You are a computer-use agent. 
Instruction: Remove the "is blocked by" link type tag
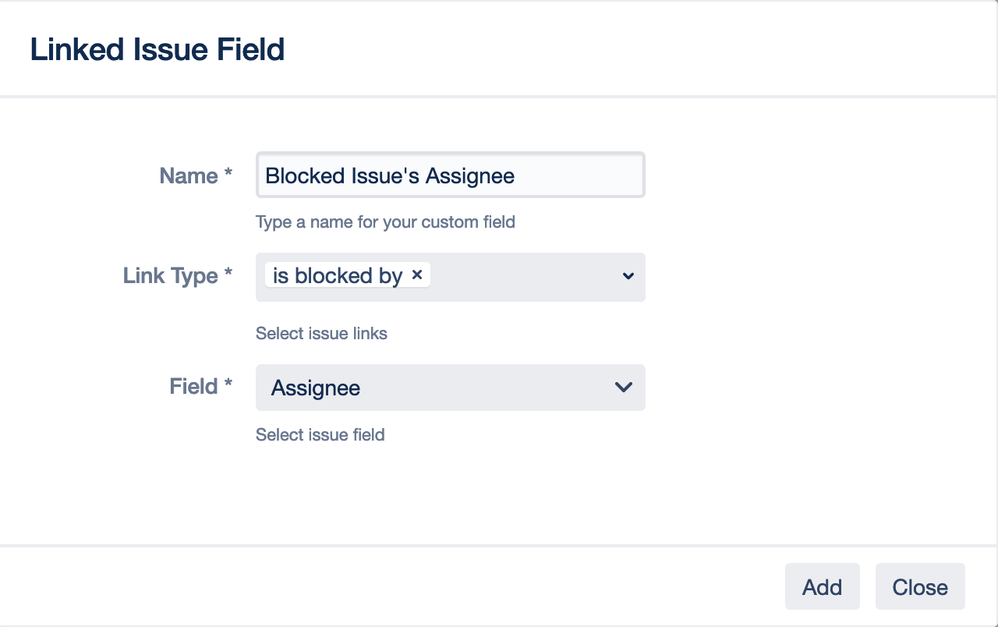(417, 275)
